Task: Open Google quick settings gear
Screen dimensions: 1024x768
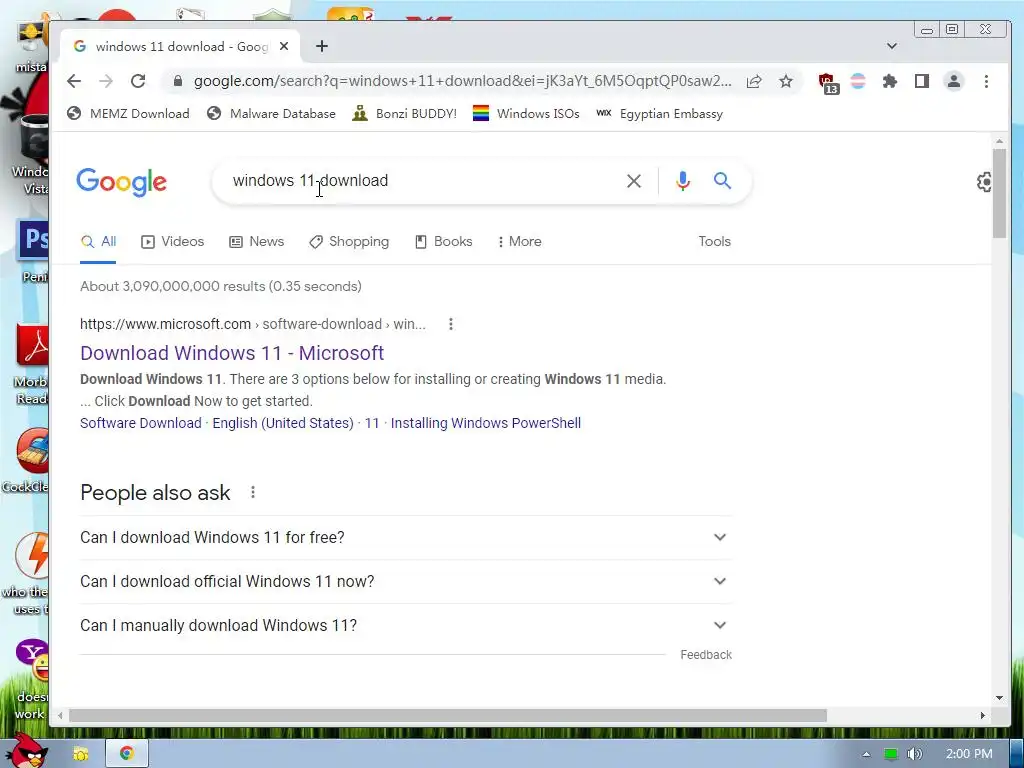Action: coord(984,182)
